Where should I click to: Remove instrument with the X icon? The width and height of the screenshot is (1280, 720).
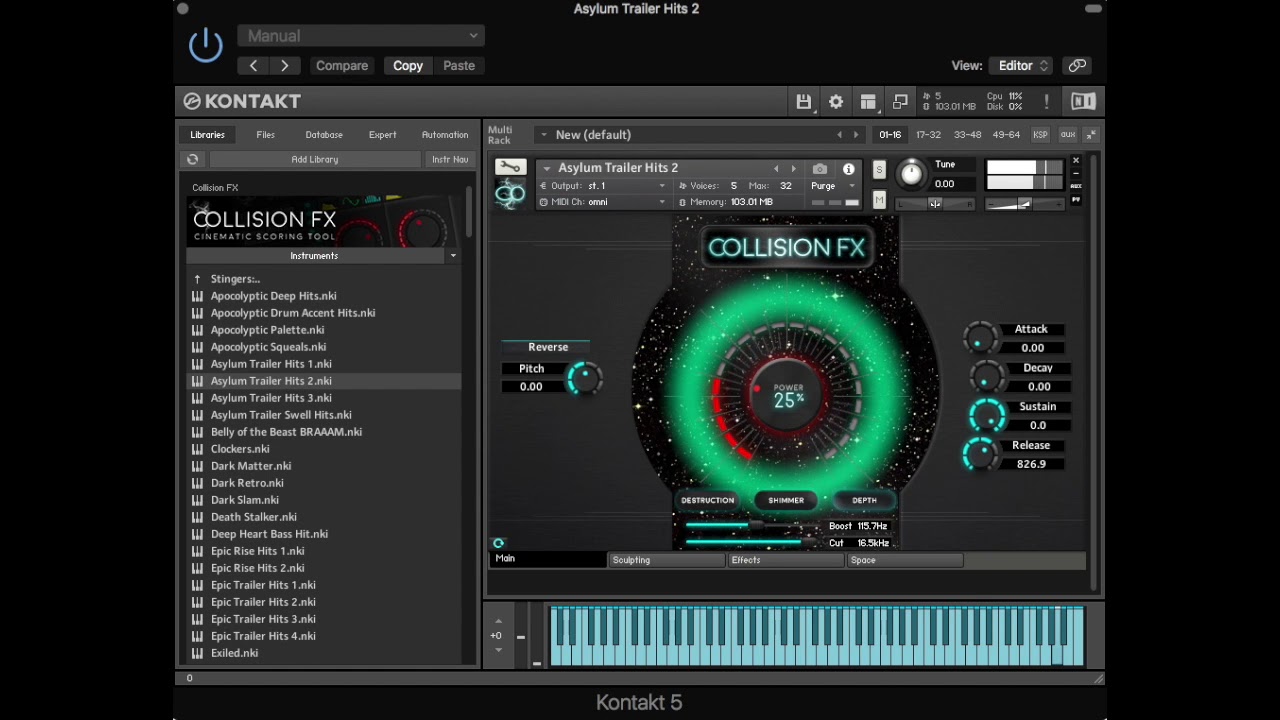(1076, 161)
